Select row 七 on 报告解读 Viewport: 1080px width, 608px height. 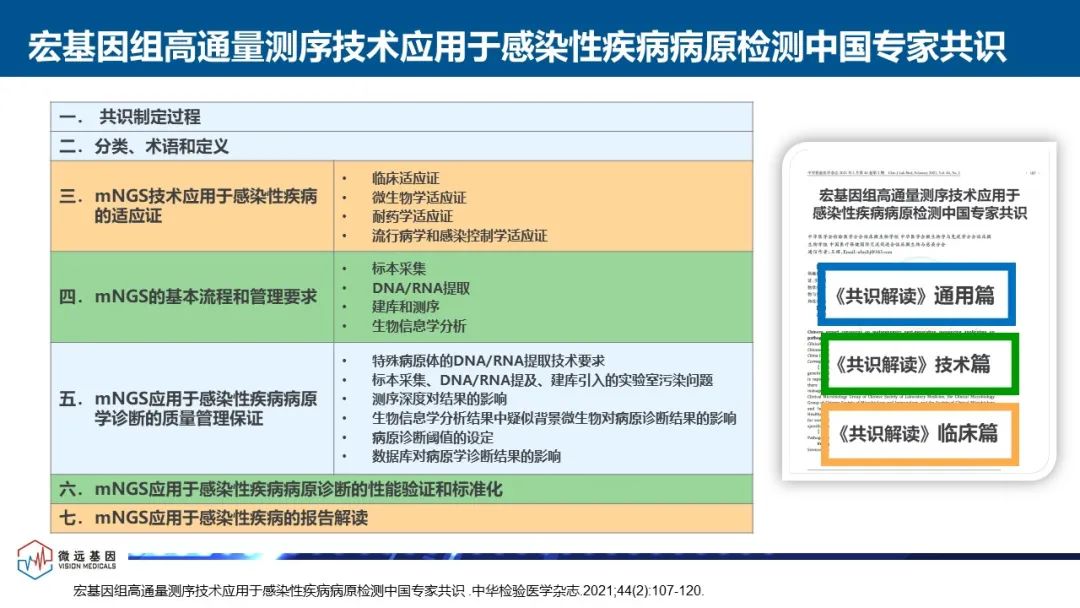(x=232, y=518)
